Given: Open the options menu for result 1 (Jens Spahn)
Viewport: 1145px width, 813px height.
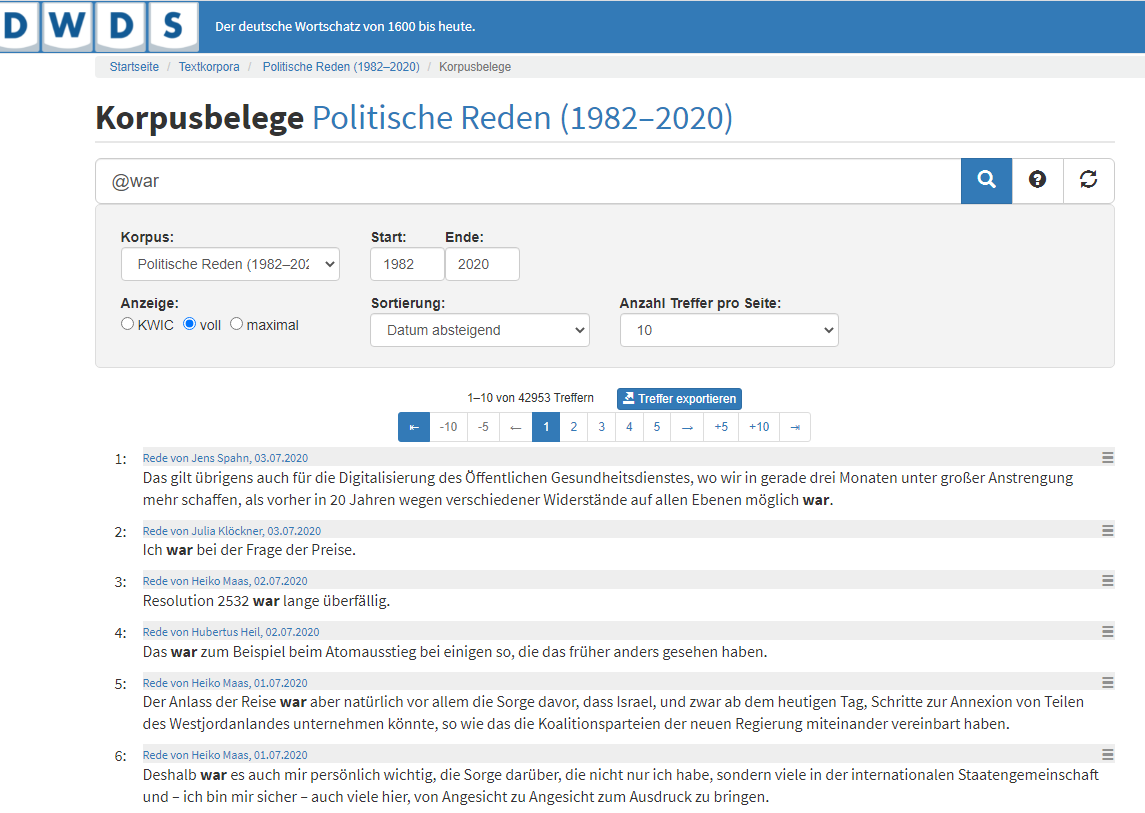Looking at the screenshot, I should (1107, 458).
